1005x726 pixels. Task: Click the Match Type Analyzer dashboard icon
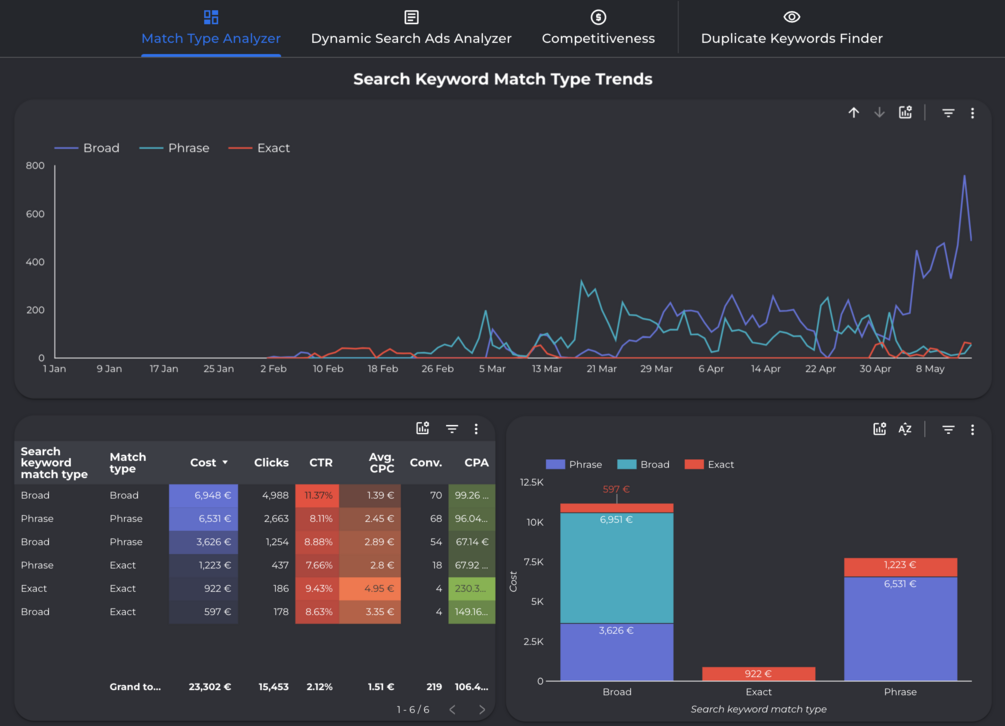pos(211,17)
